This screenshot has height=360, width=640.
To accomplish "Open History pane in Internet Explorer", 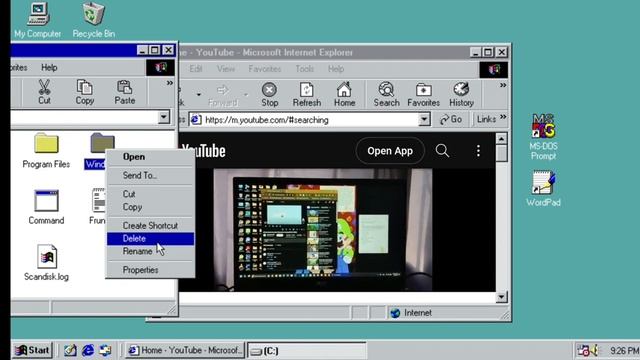I will click(461, 94).
